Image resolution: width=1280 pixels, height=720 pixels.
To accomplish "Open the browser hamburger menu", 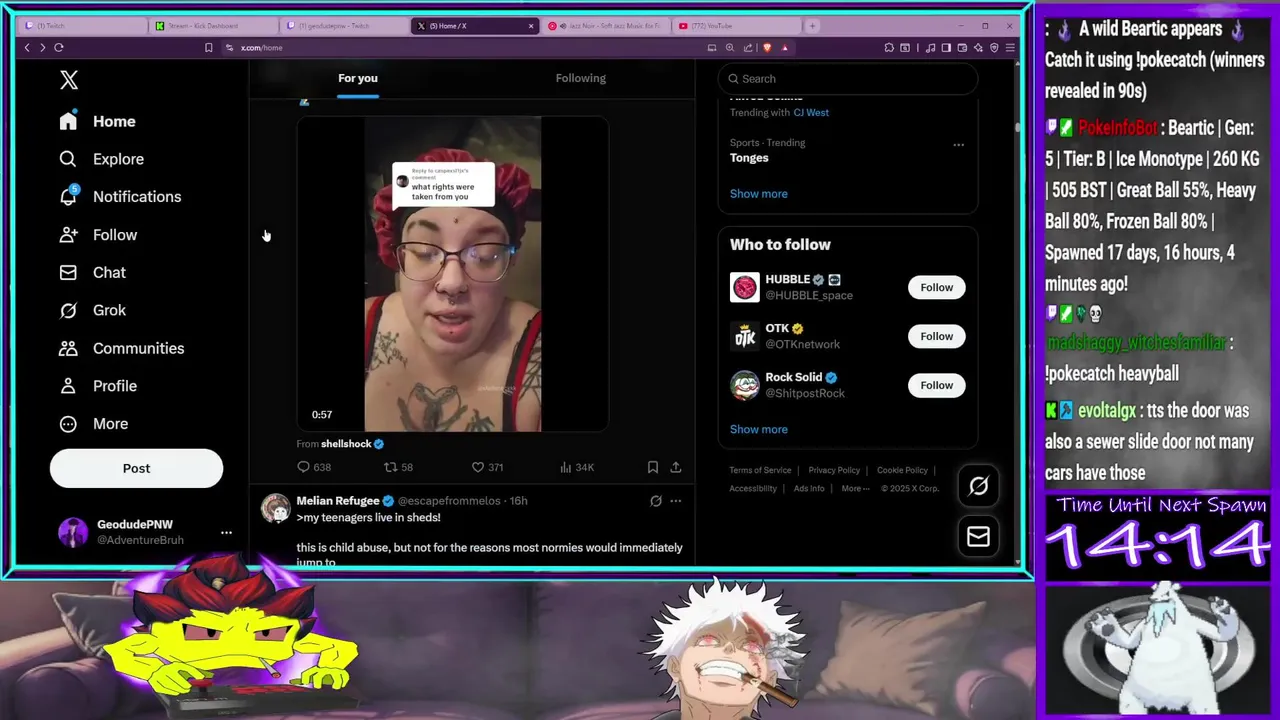I will 1011,47.
